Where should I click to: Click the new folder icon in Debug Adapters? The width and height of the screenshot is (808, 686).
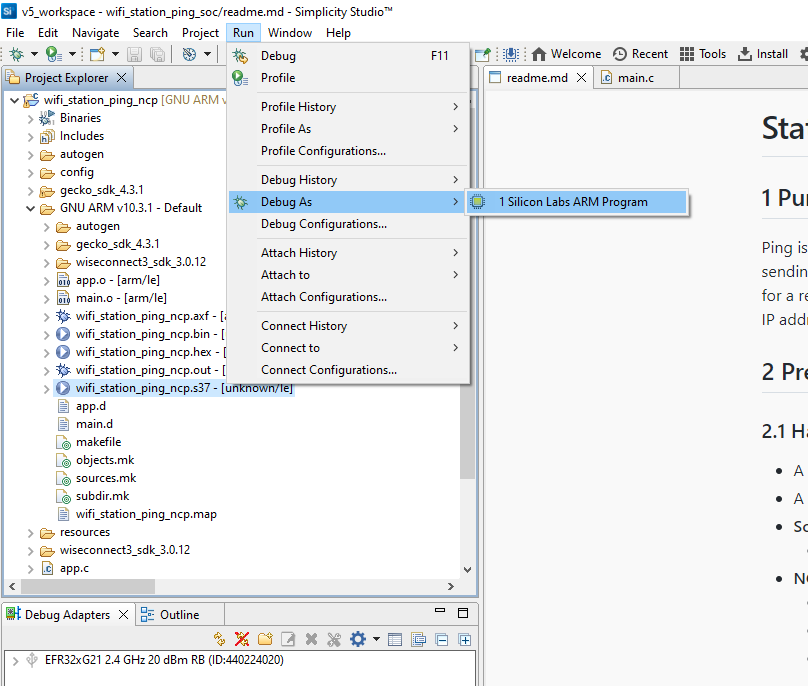point(265,640)
